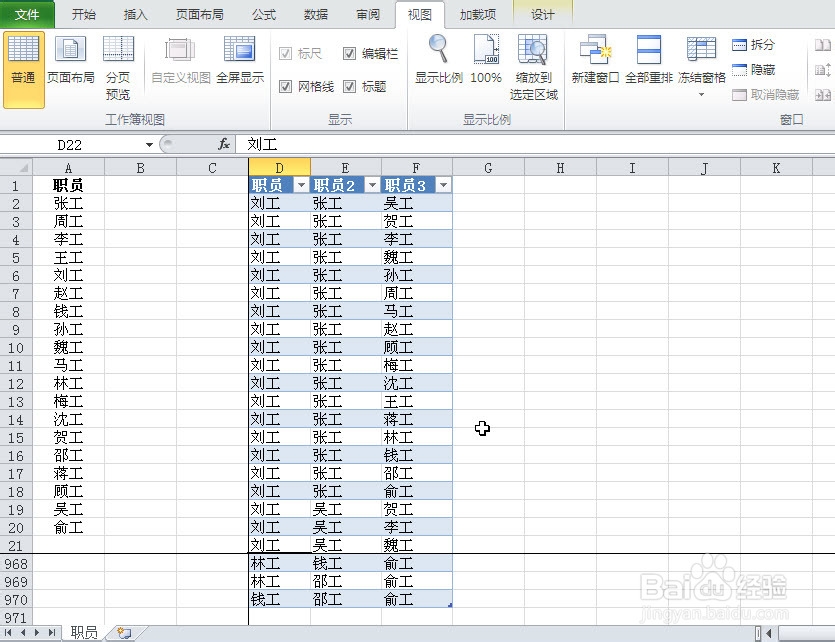Select the 职员 worksheet tab
Image resolution: width=835 pixels, height=642 pixels.
[x=84, y=632]
